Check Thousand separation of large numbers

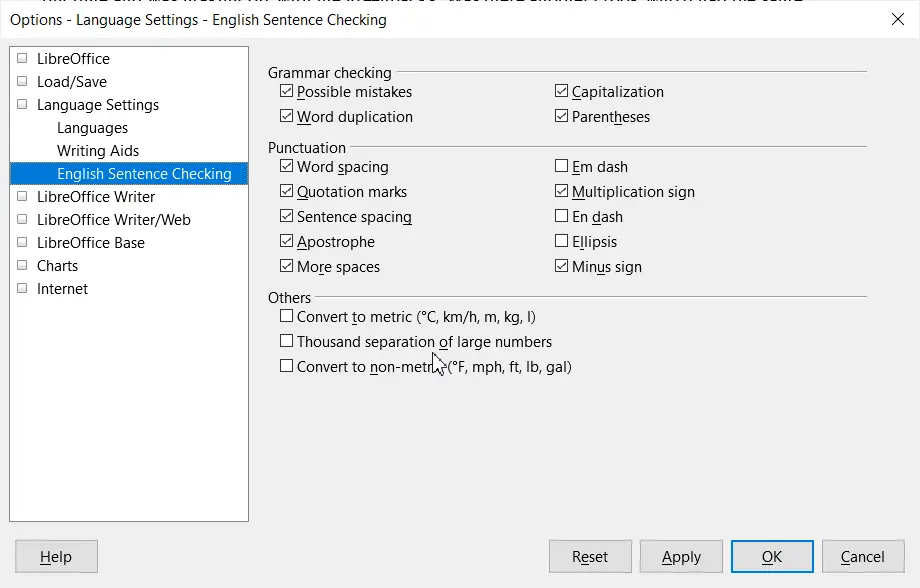[x=288, y=342]
